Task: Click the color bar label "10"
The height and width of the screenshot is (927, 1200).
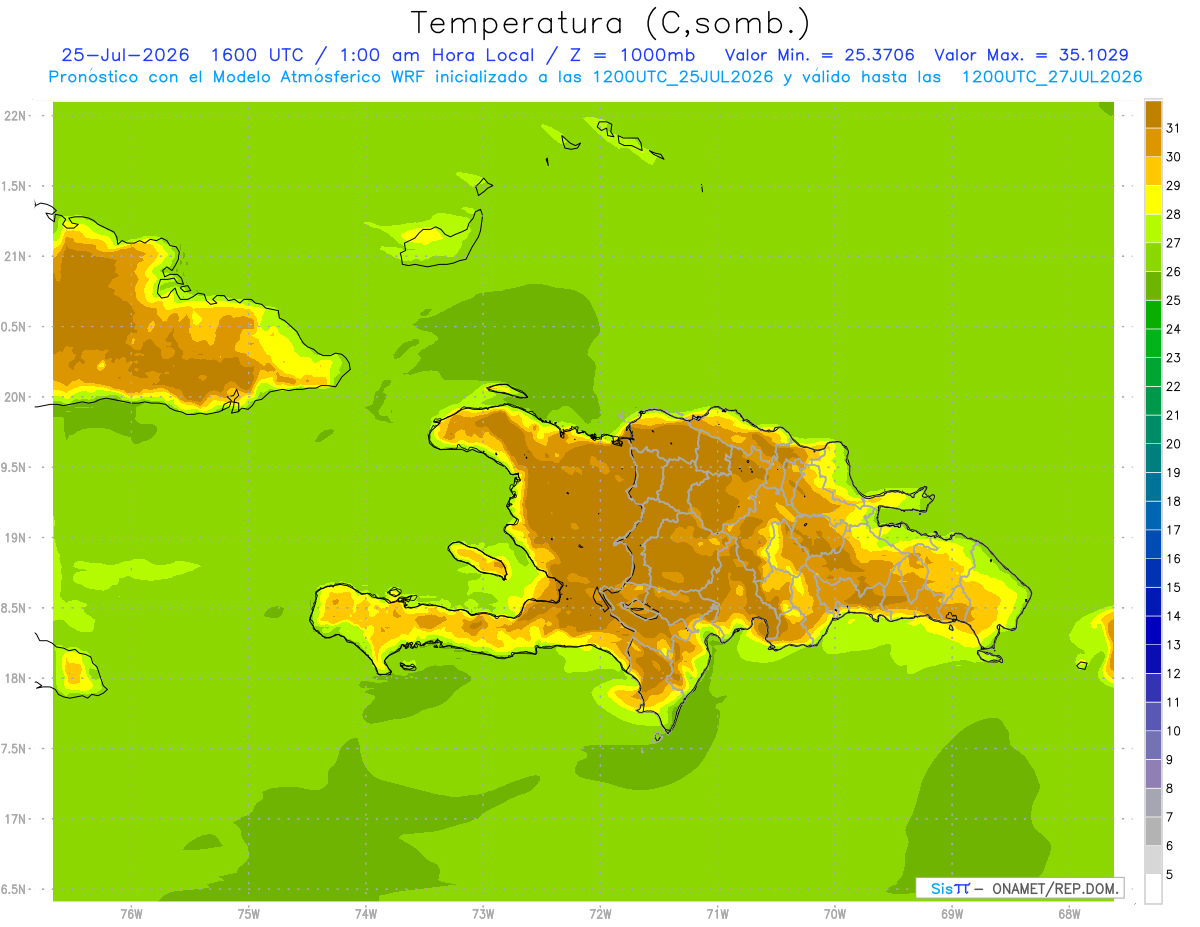Action: [1173, 731]
